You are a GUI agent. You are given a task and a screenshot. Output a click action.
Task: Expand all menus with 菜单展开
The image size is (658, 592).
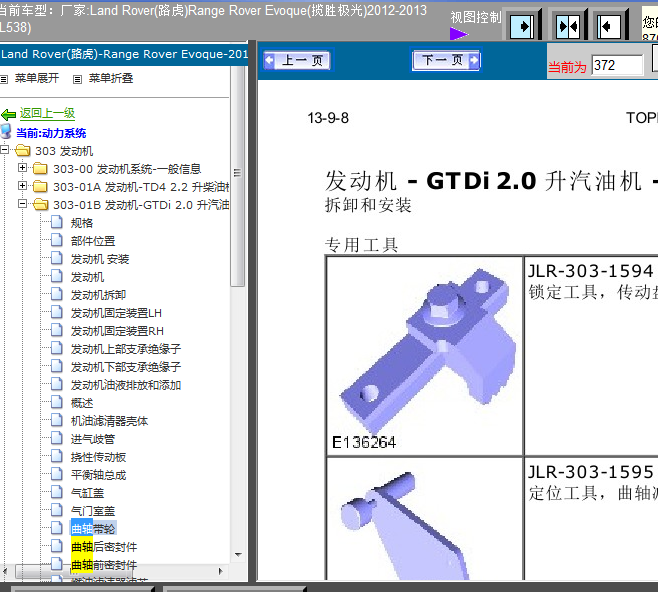[x=37, y=78]
